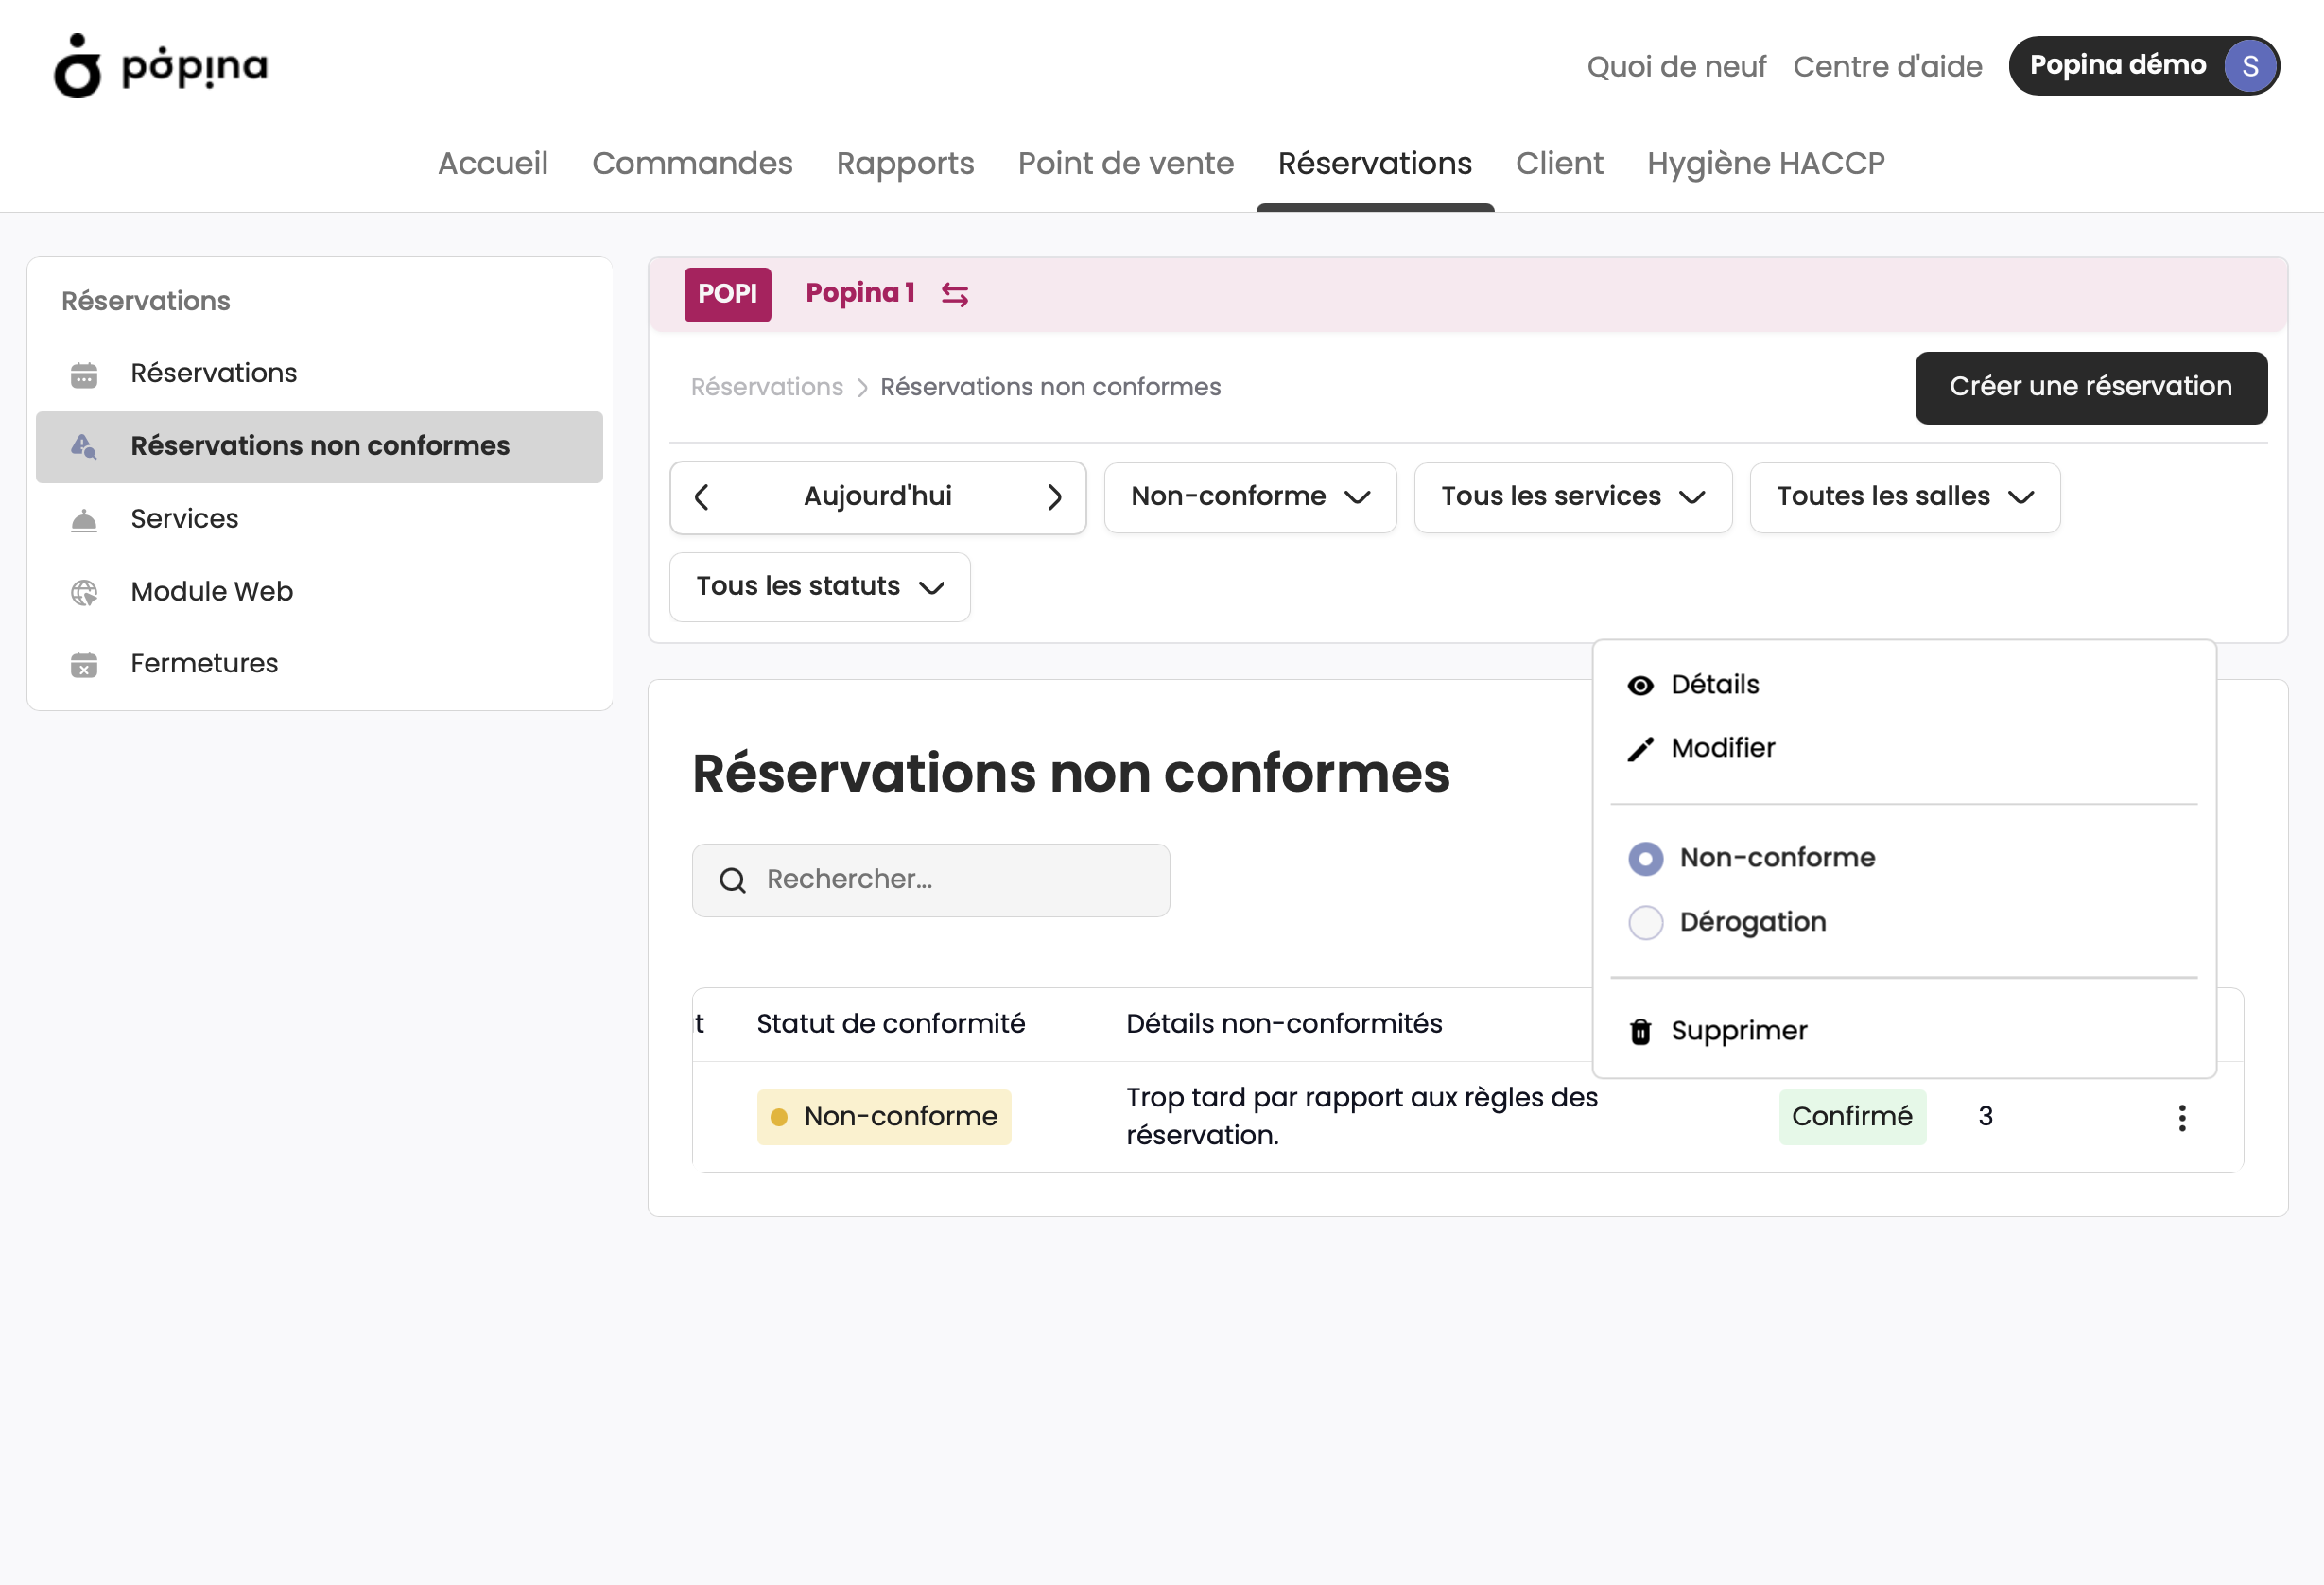Viewport: 2324px width, 1585px height.
Task: Click the calendar icon beside Réservations in sidebar
Action: pyautogui.click(x=84, y=375)
